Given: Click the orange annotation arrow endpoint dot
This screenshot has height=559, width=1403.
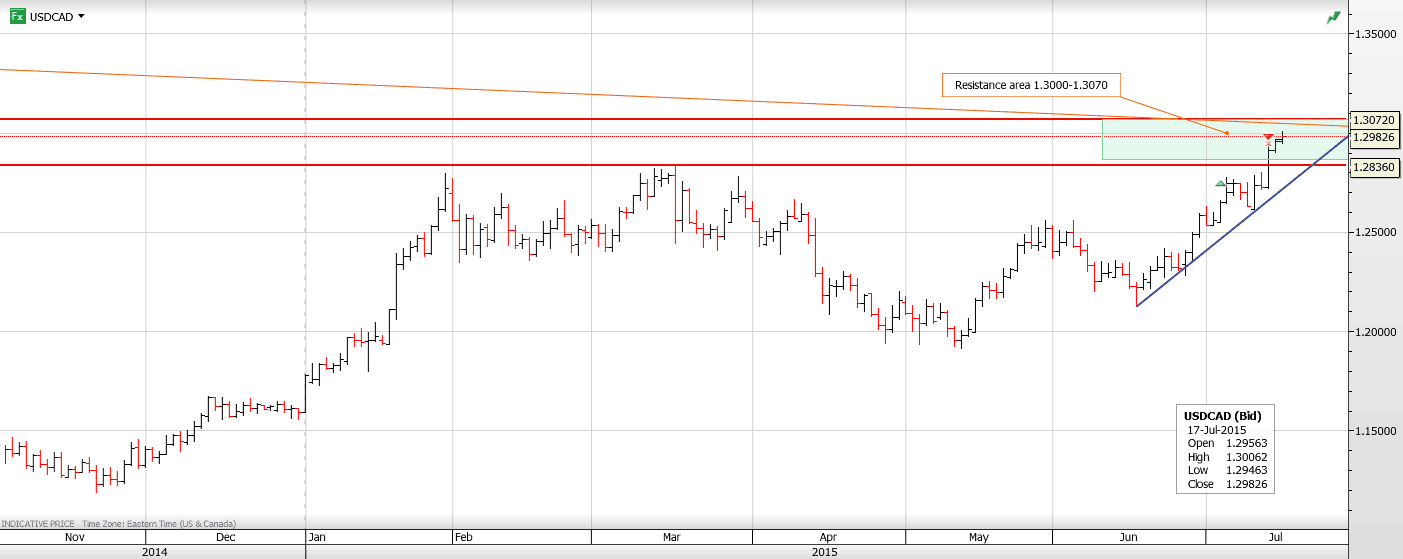Looking at the screenshot, I should coord(1227,133).
